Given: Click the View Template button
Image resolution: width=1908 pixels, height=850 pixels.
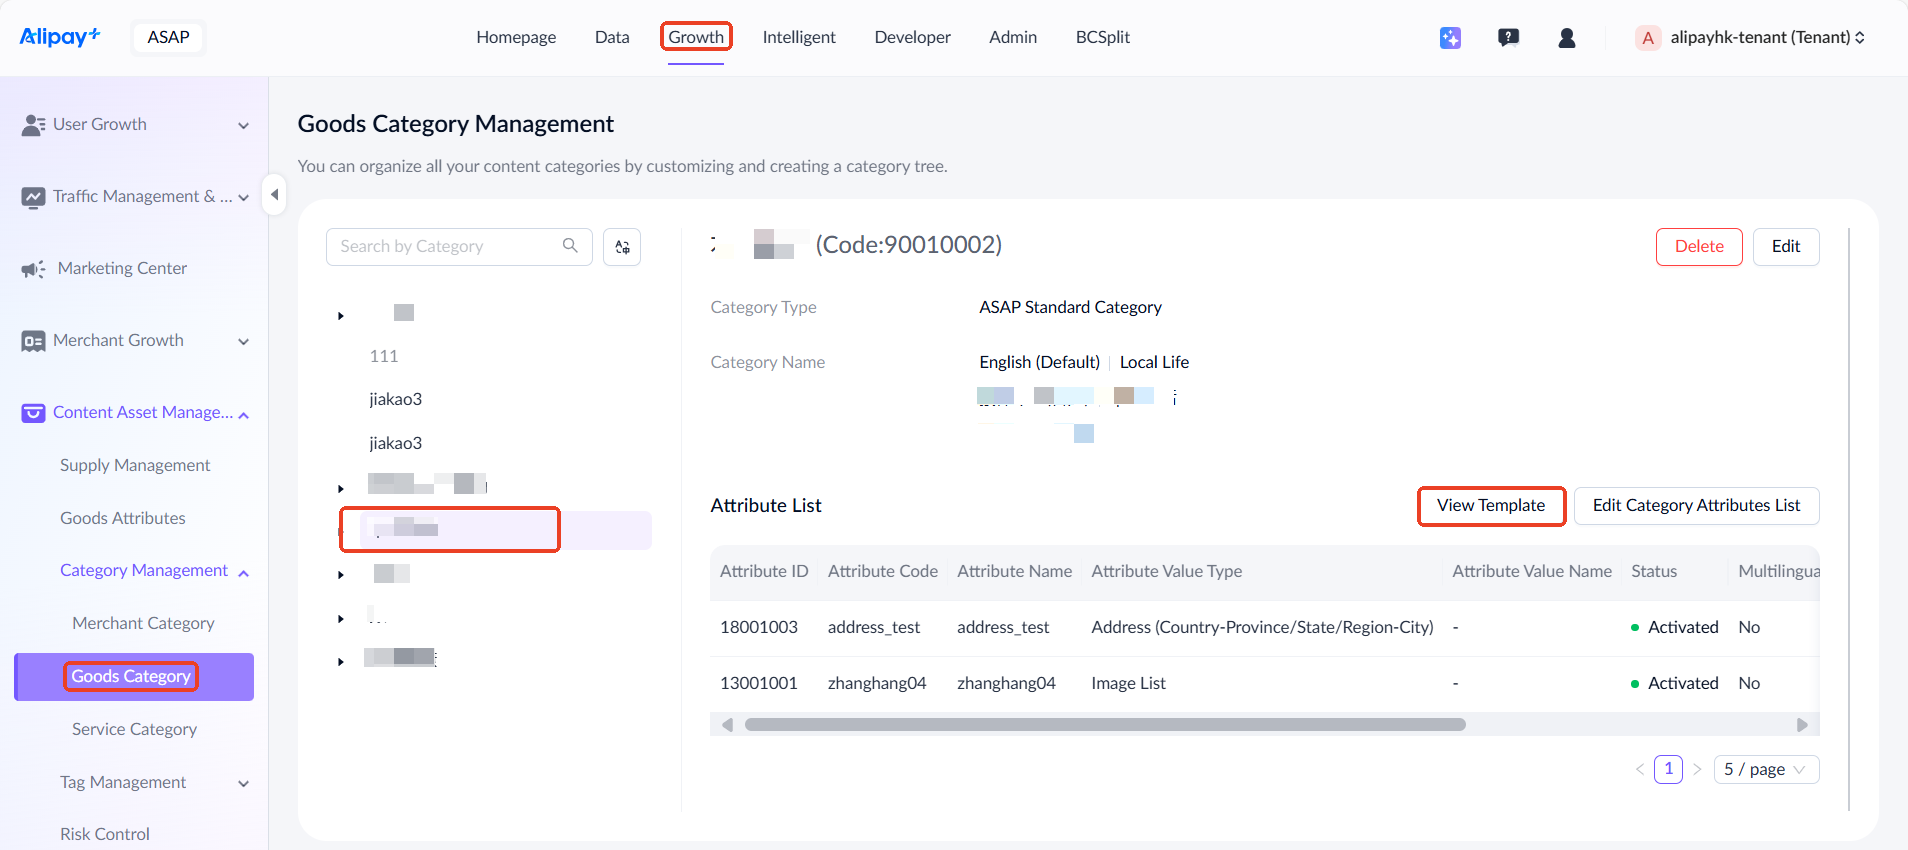Looking at the screenshot, I should coord(1491,506).
